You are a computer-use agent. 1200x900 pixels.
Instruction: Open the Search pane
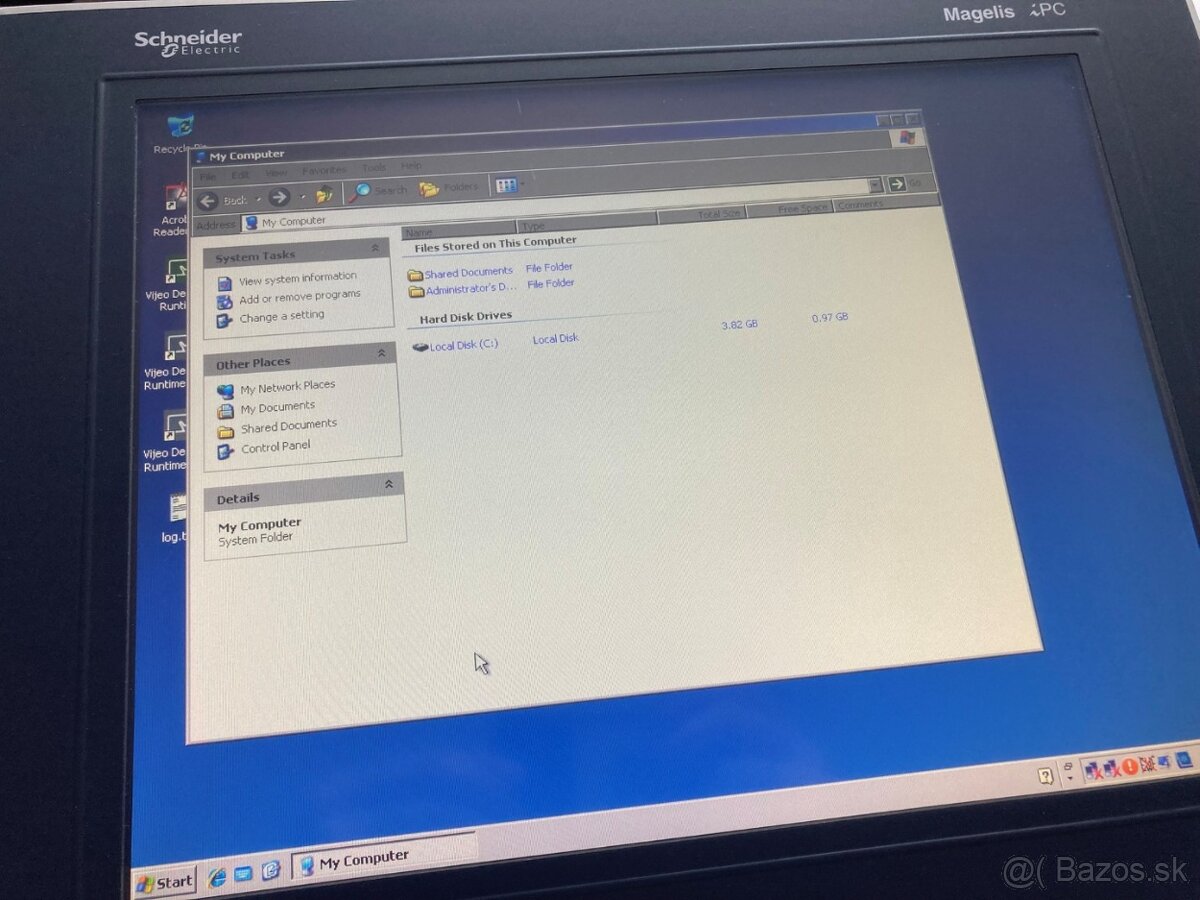click(378, 191)
